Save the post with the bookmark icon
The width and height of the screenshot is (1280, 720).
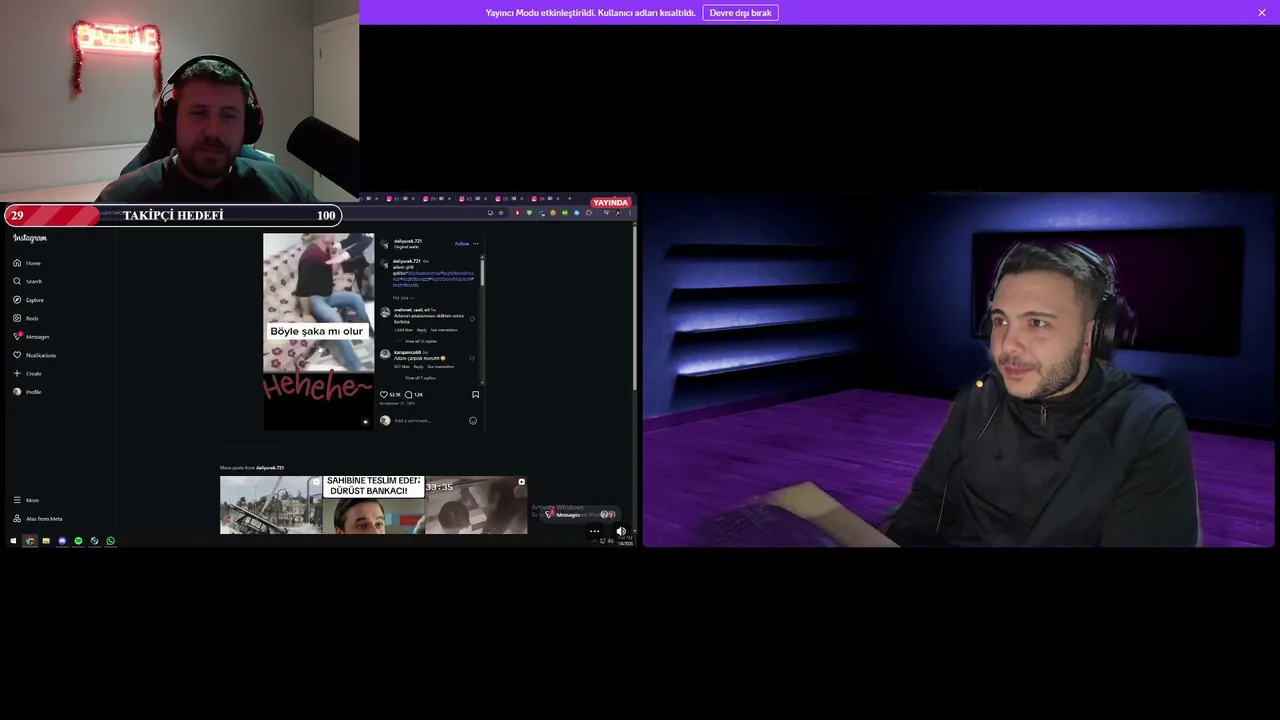(x=475, y=394)
